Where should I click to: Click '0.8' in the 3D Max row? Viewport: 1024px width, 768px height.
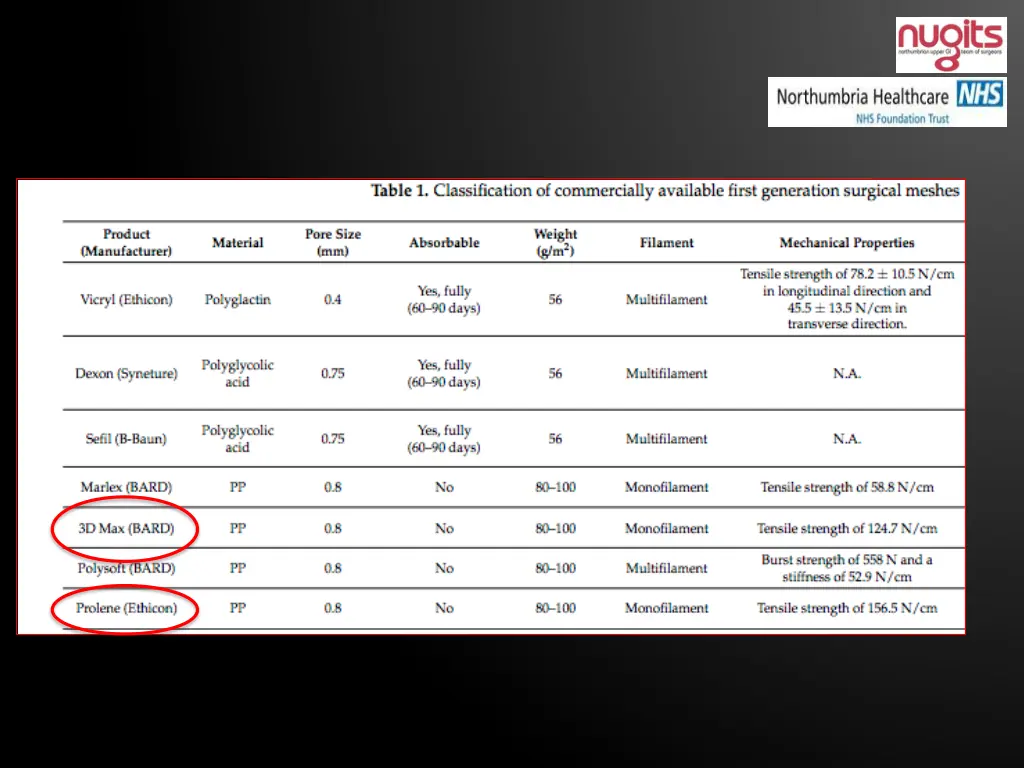[332, 528]
